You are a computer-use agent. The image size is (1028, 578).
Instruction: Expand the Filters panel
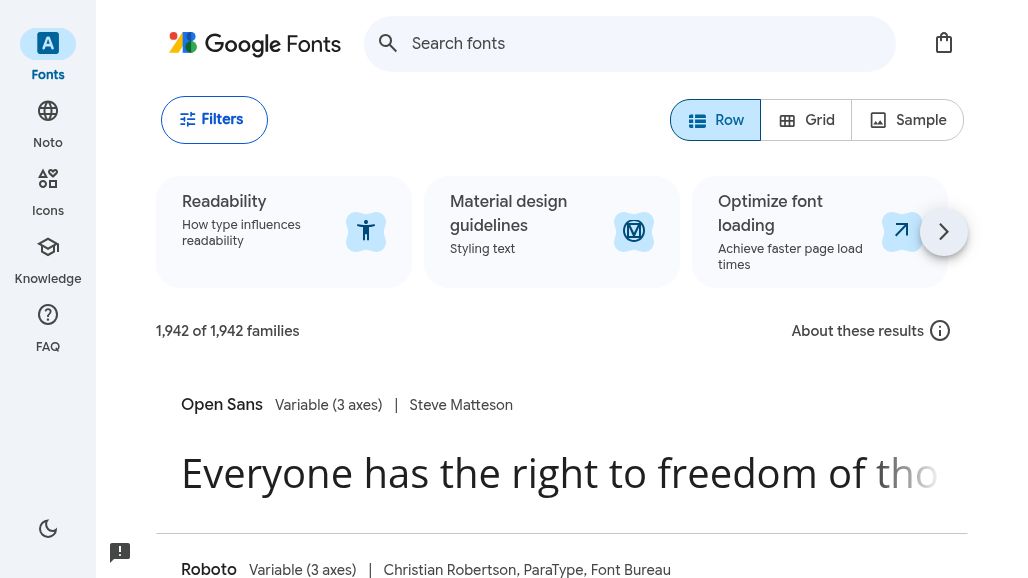pyautogui.click(x=214, y=120)
